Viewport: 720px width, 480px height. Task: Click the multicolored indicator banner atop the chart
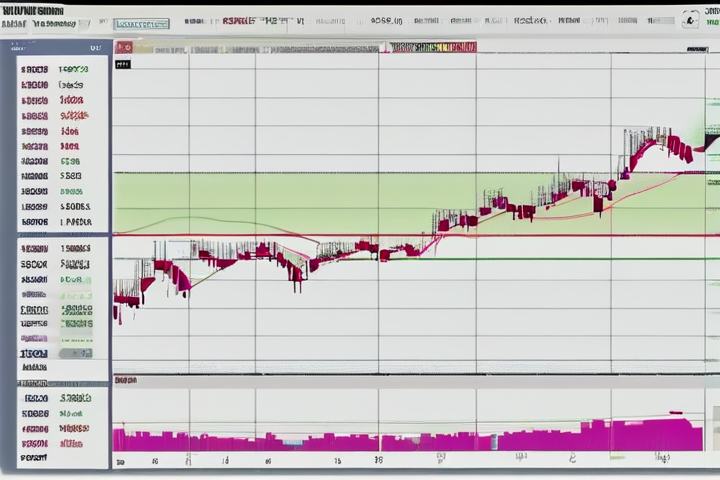[432, 47]
